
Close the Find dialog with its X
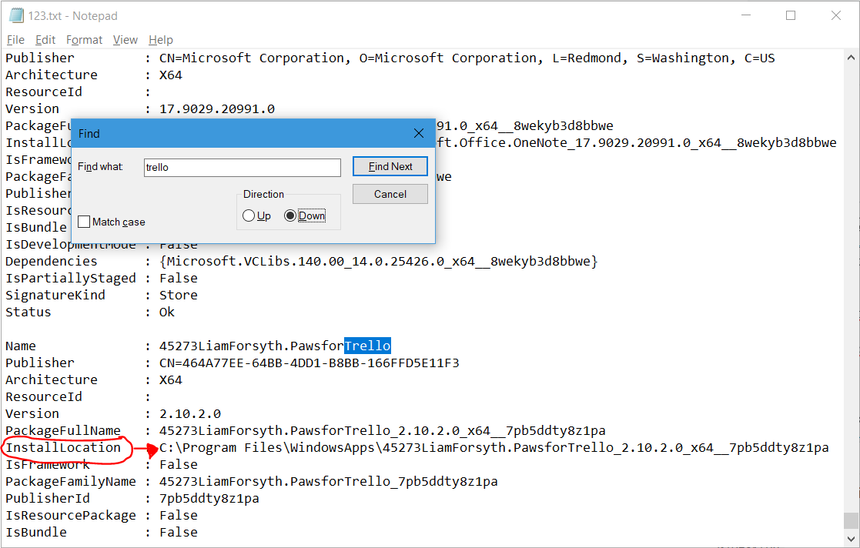[x=419, y=133]
